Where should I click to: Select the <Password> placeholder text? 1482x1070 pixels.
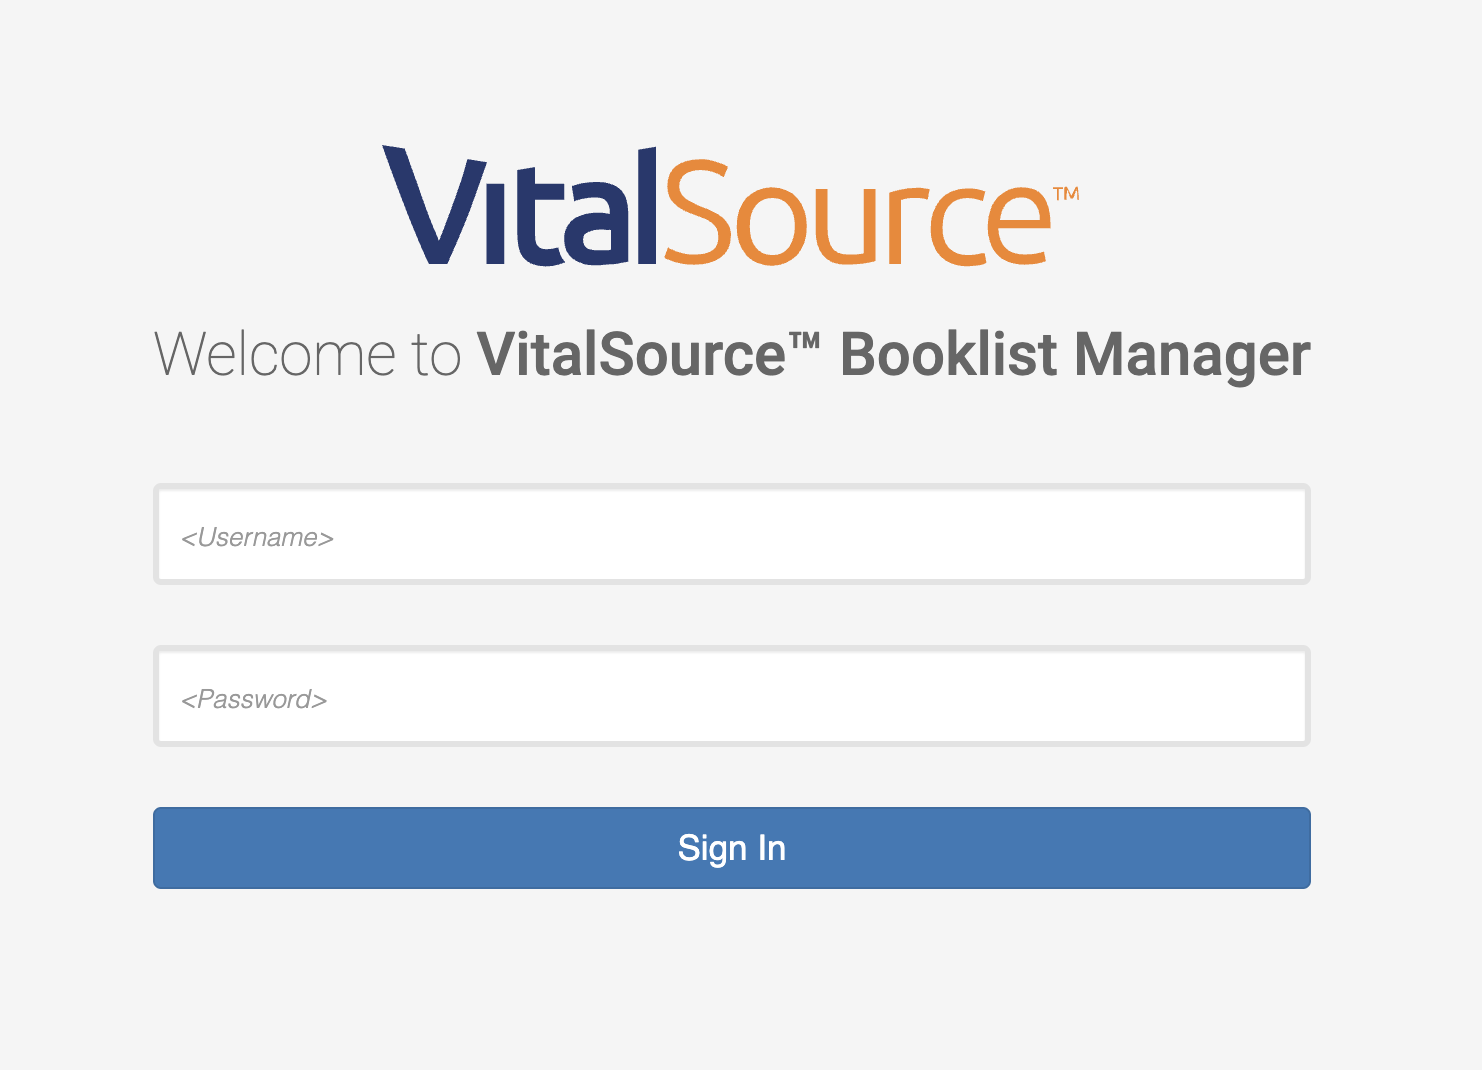point(254,699)
